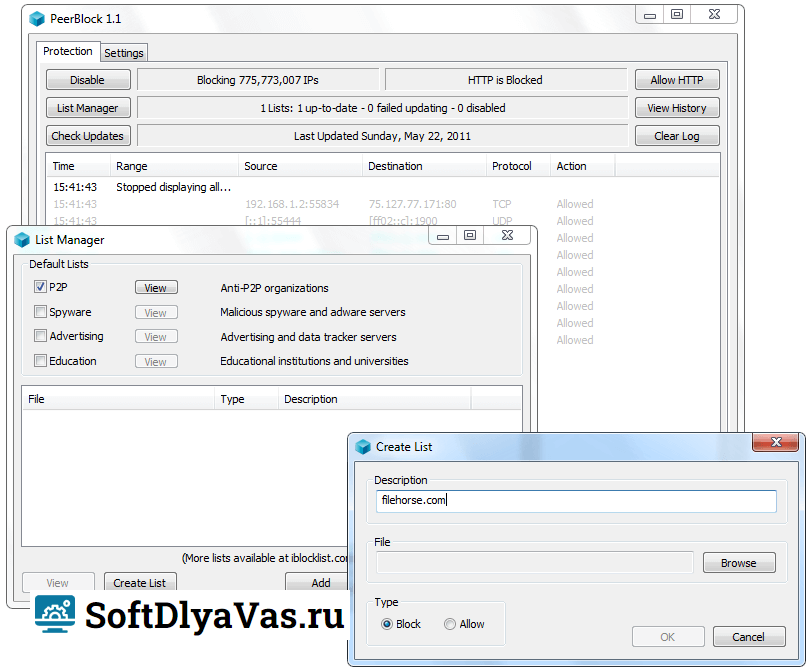Click the File path input field
809x670 pixels.
(535, 562)
